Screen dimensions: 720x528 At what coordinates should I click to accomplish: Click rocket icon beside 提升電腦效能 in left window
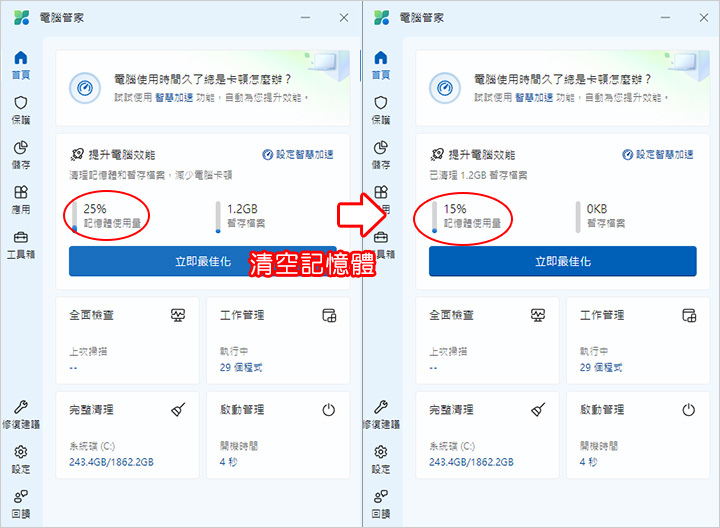[x=77, y=154]
